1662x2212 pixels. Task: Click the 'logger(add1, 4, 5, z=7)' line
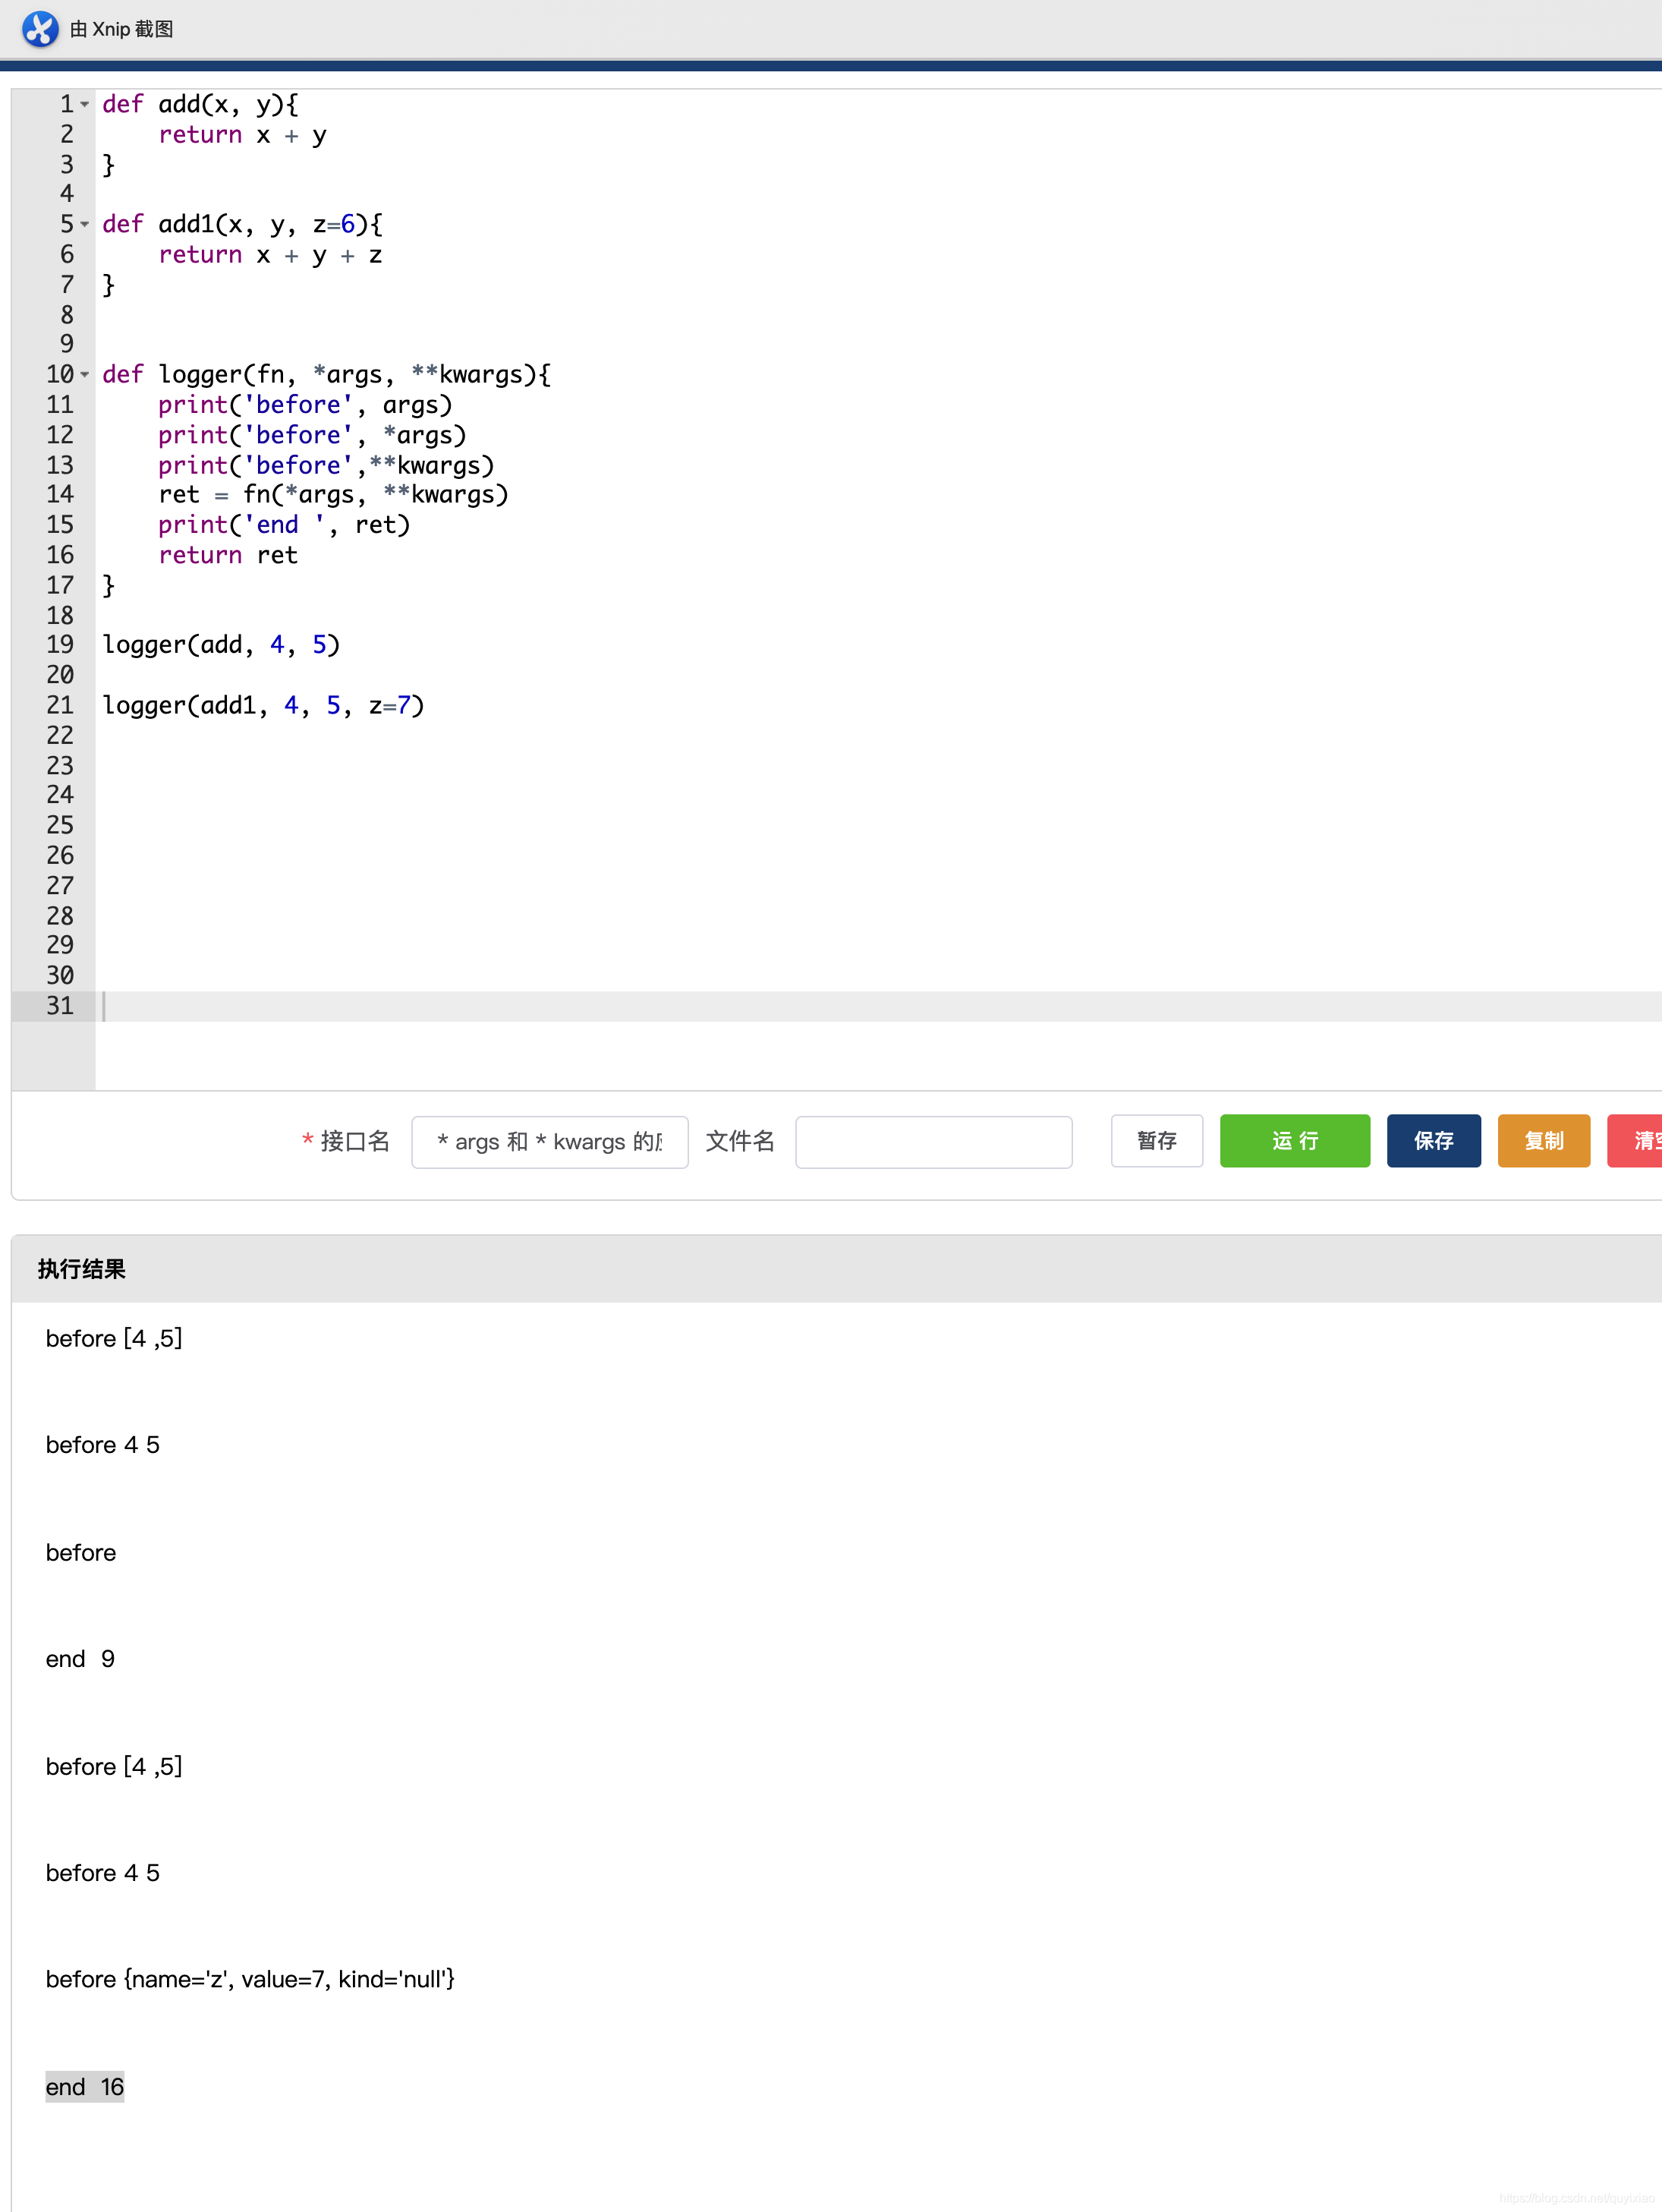[263, 706]
